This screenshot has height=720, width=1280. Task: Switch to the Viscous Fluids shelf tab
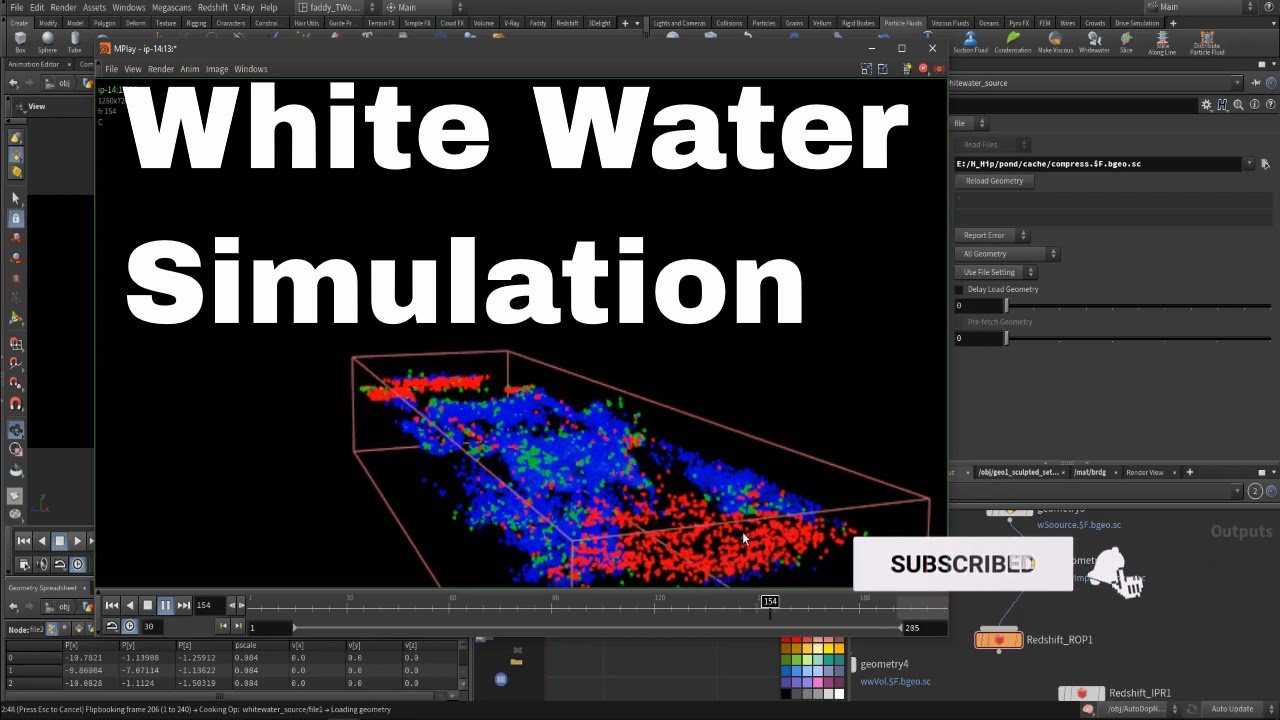click(950, 23)
